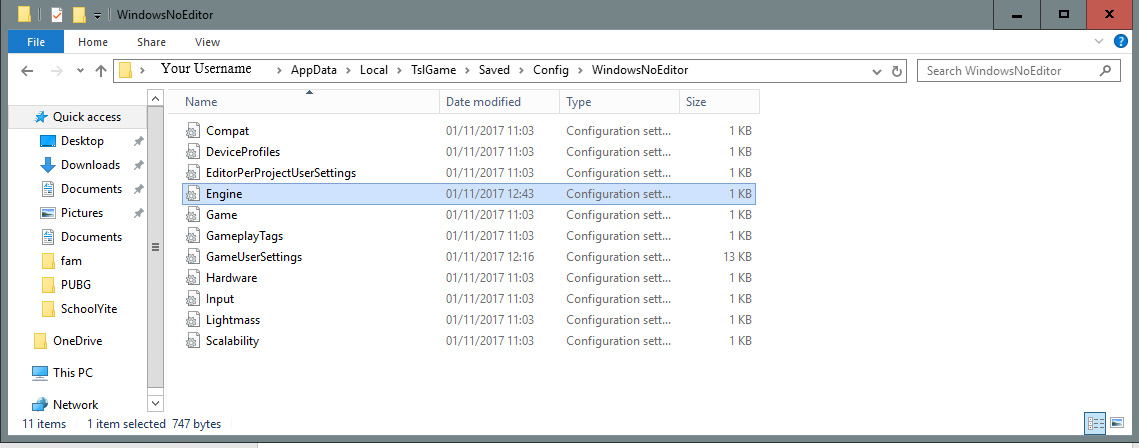Screen dimensions: 1139x448
Task: Click Config in the address path
Action: click(x=551, y=70)
